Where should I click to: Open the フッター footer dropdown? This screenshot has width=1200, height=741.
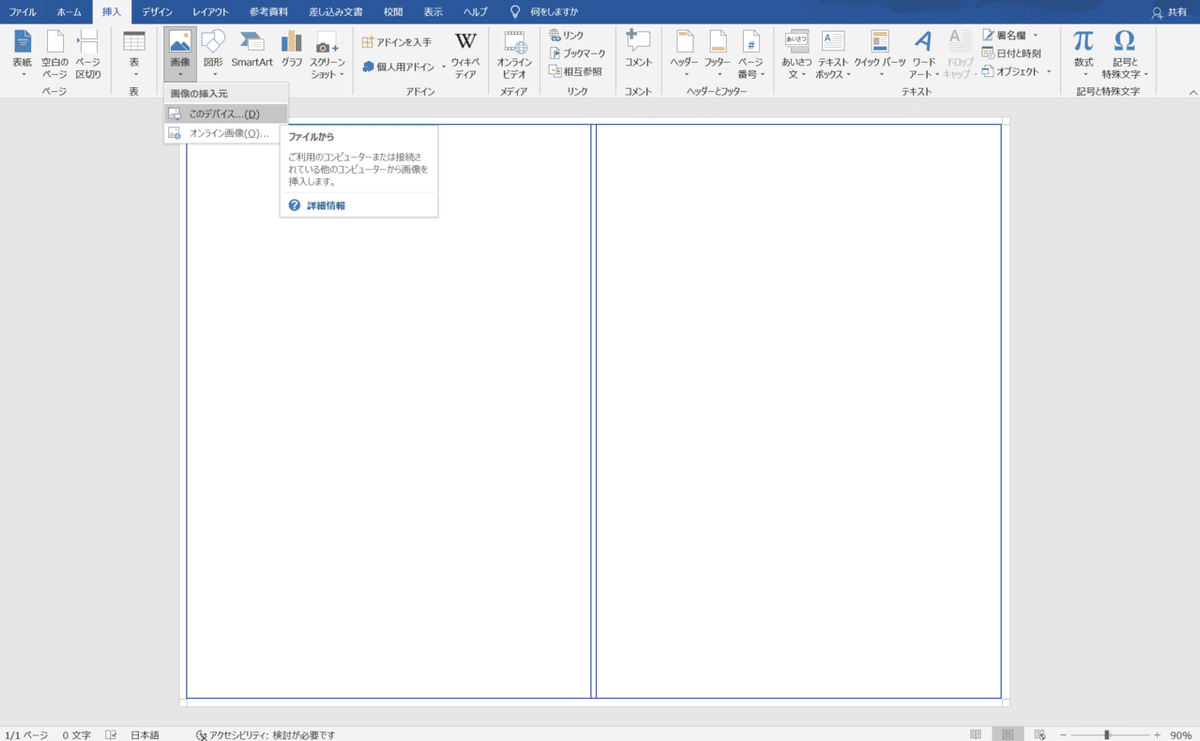click(718, 55)
